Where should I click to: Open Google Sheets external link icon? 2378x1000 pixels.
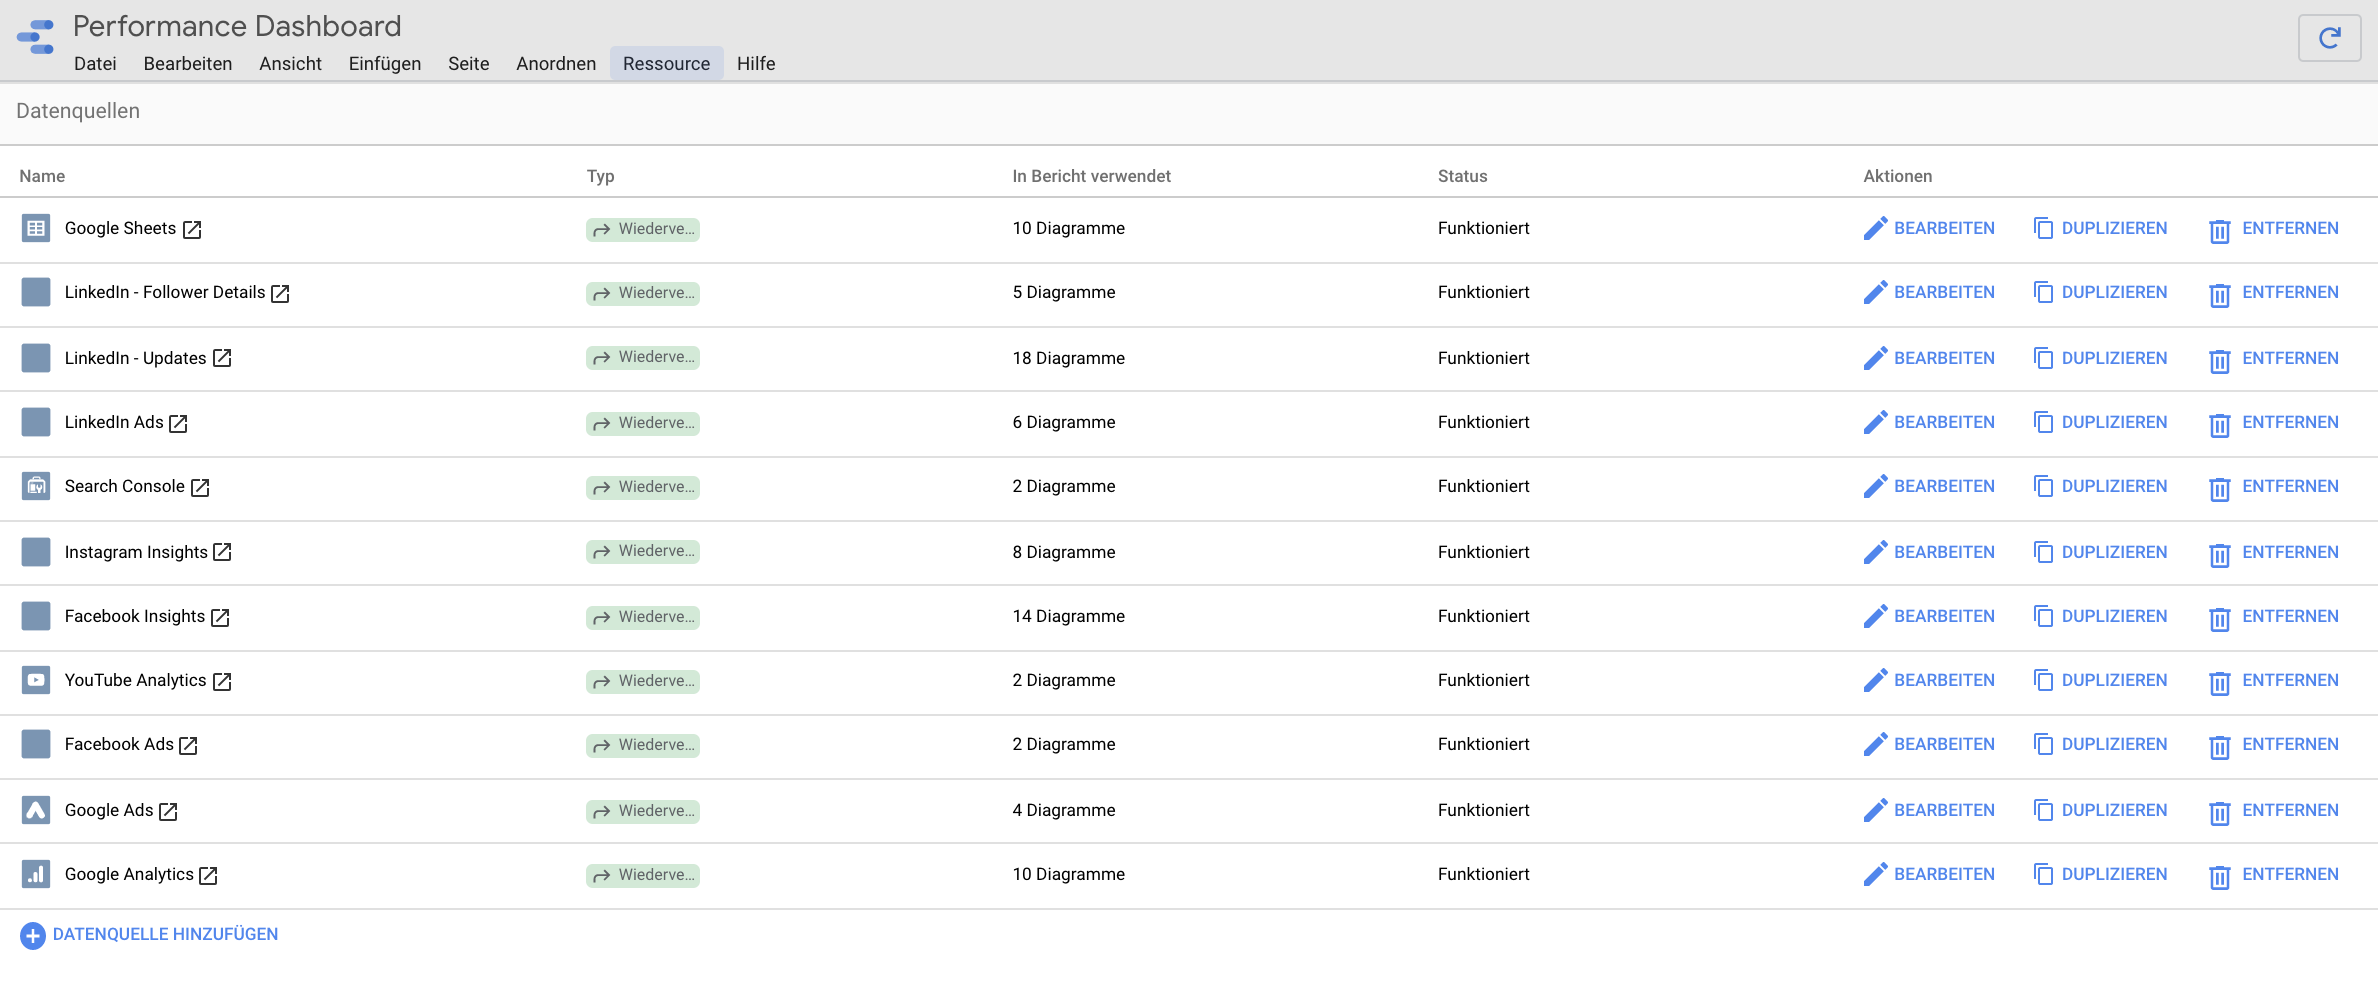[x=192, y=230]
